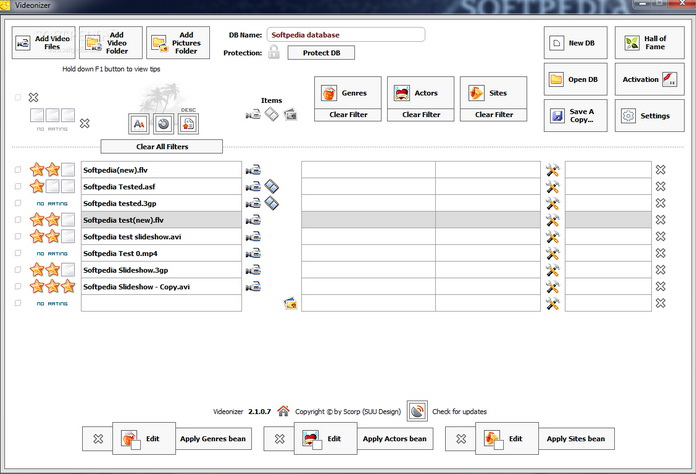The height and width of the screenshot is (474, 696).
Task: Click the DB Name input field
Action: pos(346,35)
